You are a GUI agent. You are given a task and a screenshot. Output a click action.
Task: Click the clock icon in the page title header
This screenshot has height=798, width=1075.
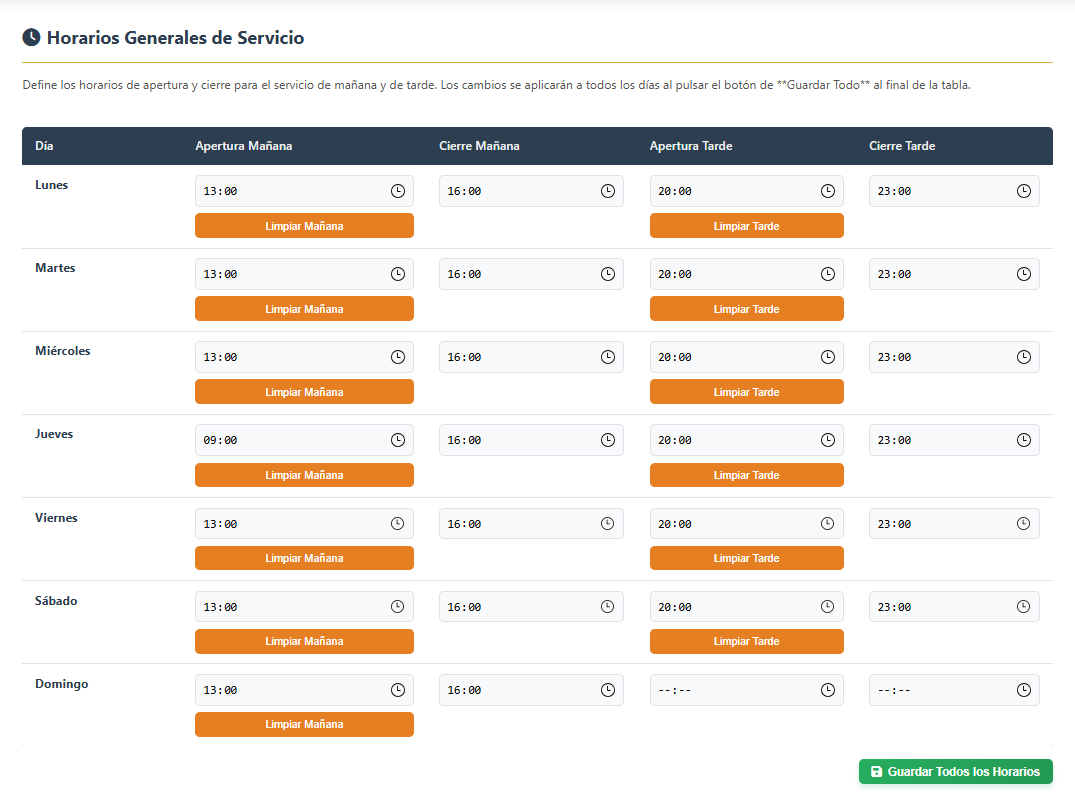(29, 37)
